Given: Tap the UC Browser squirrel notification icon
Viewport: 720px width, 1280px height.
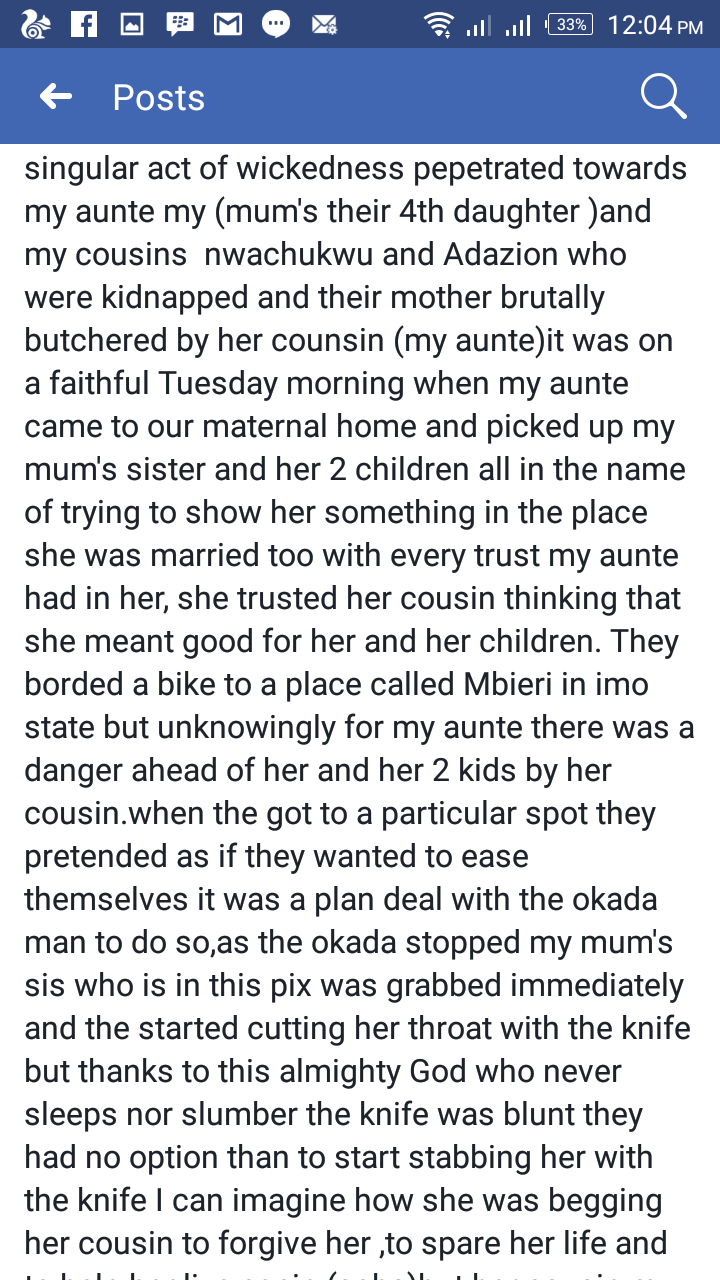Looking at the screenshot, I should tap(35, 25).
